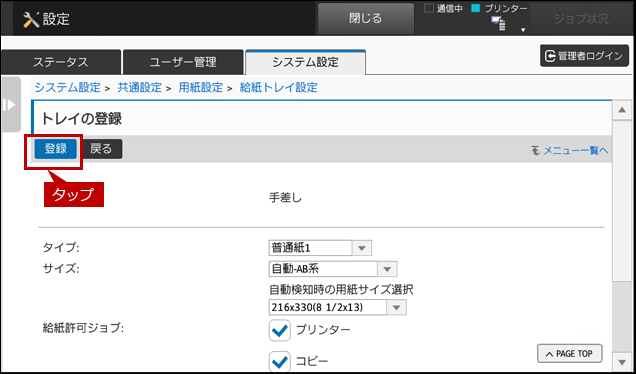The width and height of the screenshot is (636, 374).
Task: Click the サイズ: label
Action: tap(61, 269)
